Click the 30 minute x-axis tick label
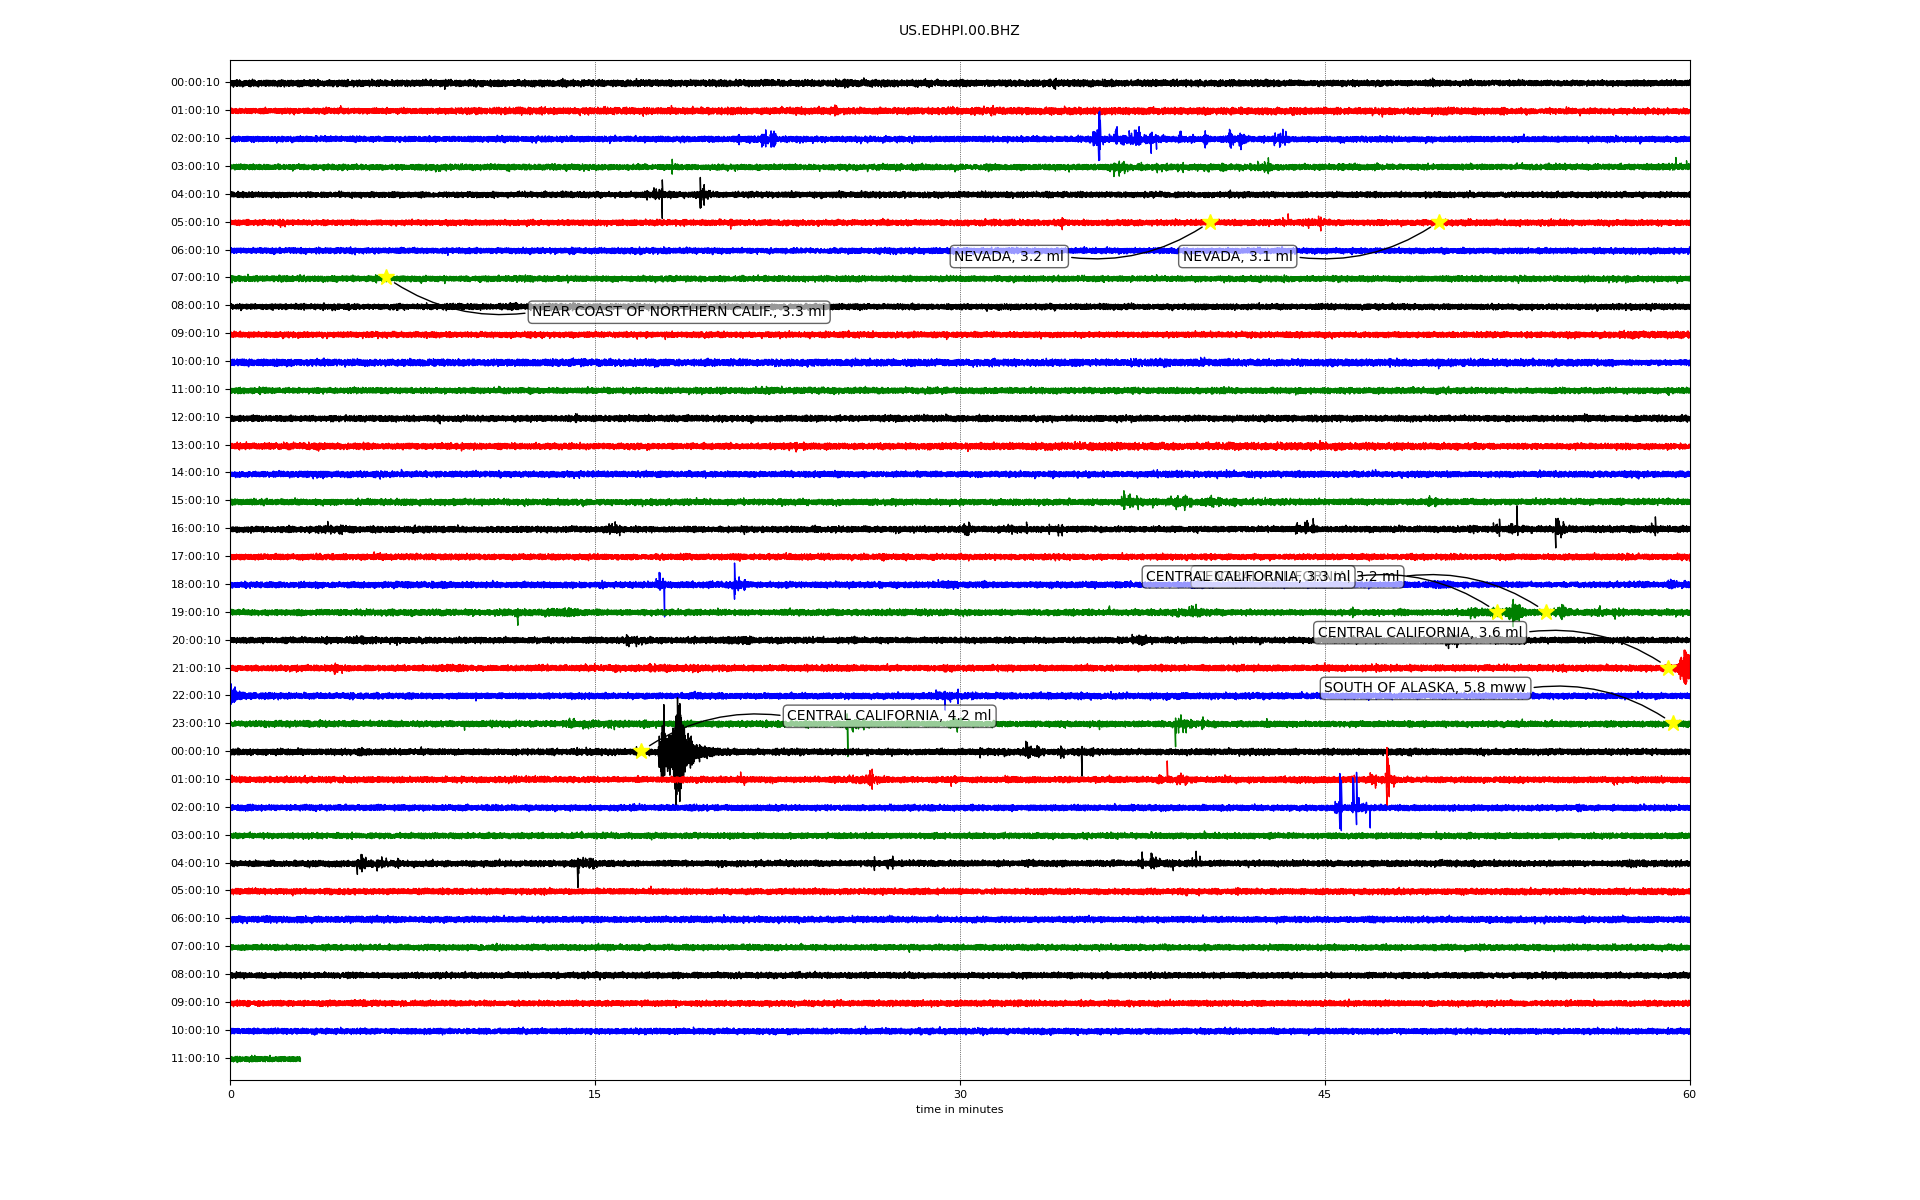The width and height of the screenshot is (1920, 1200). point(960,1094)
